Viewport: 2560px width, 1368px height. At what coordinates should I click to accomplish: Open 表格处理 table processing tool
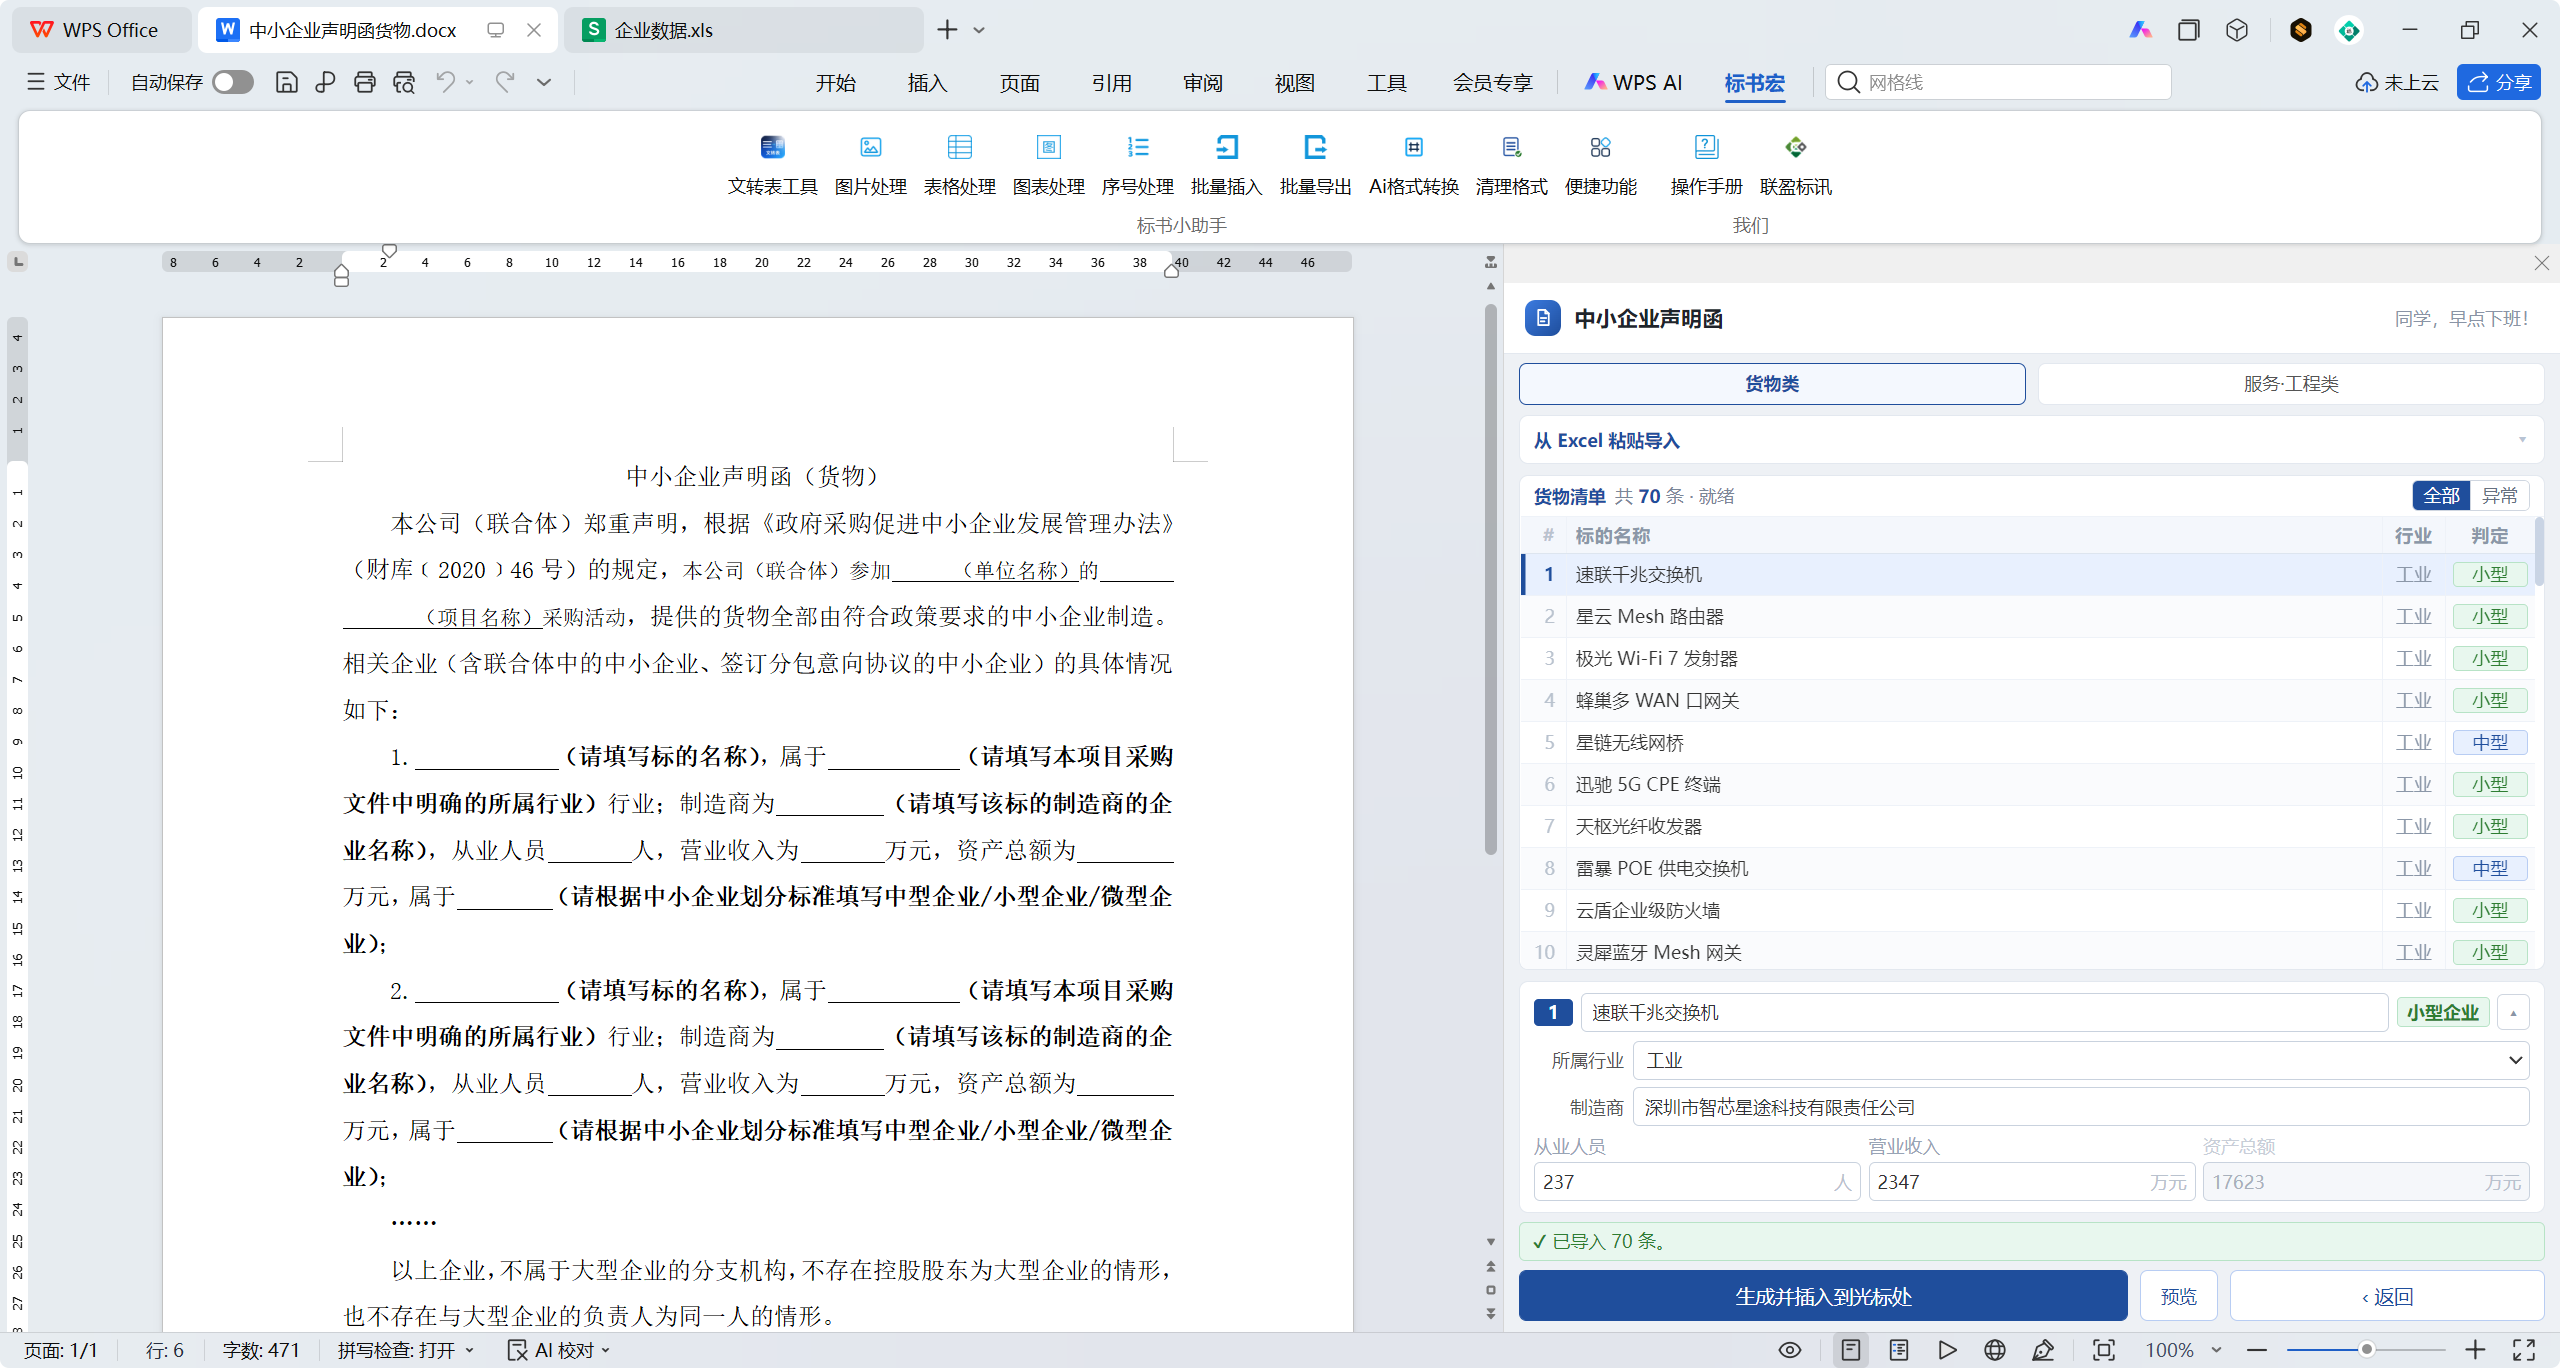pyautogui.click(x=959, y=165)
